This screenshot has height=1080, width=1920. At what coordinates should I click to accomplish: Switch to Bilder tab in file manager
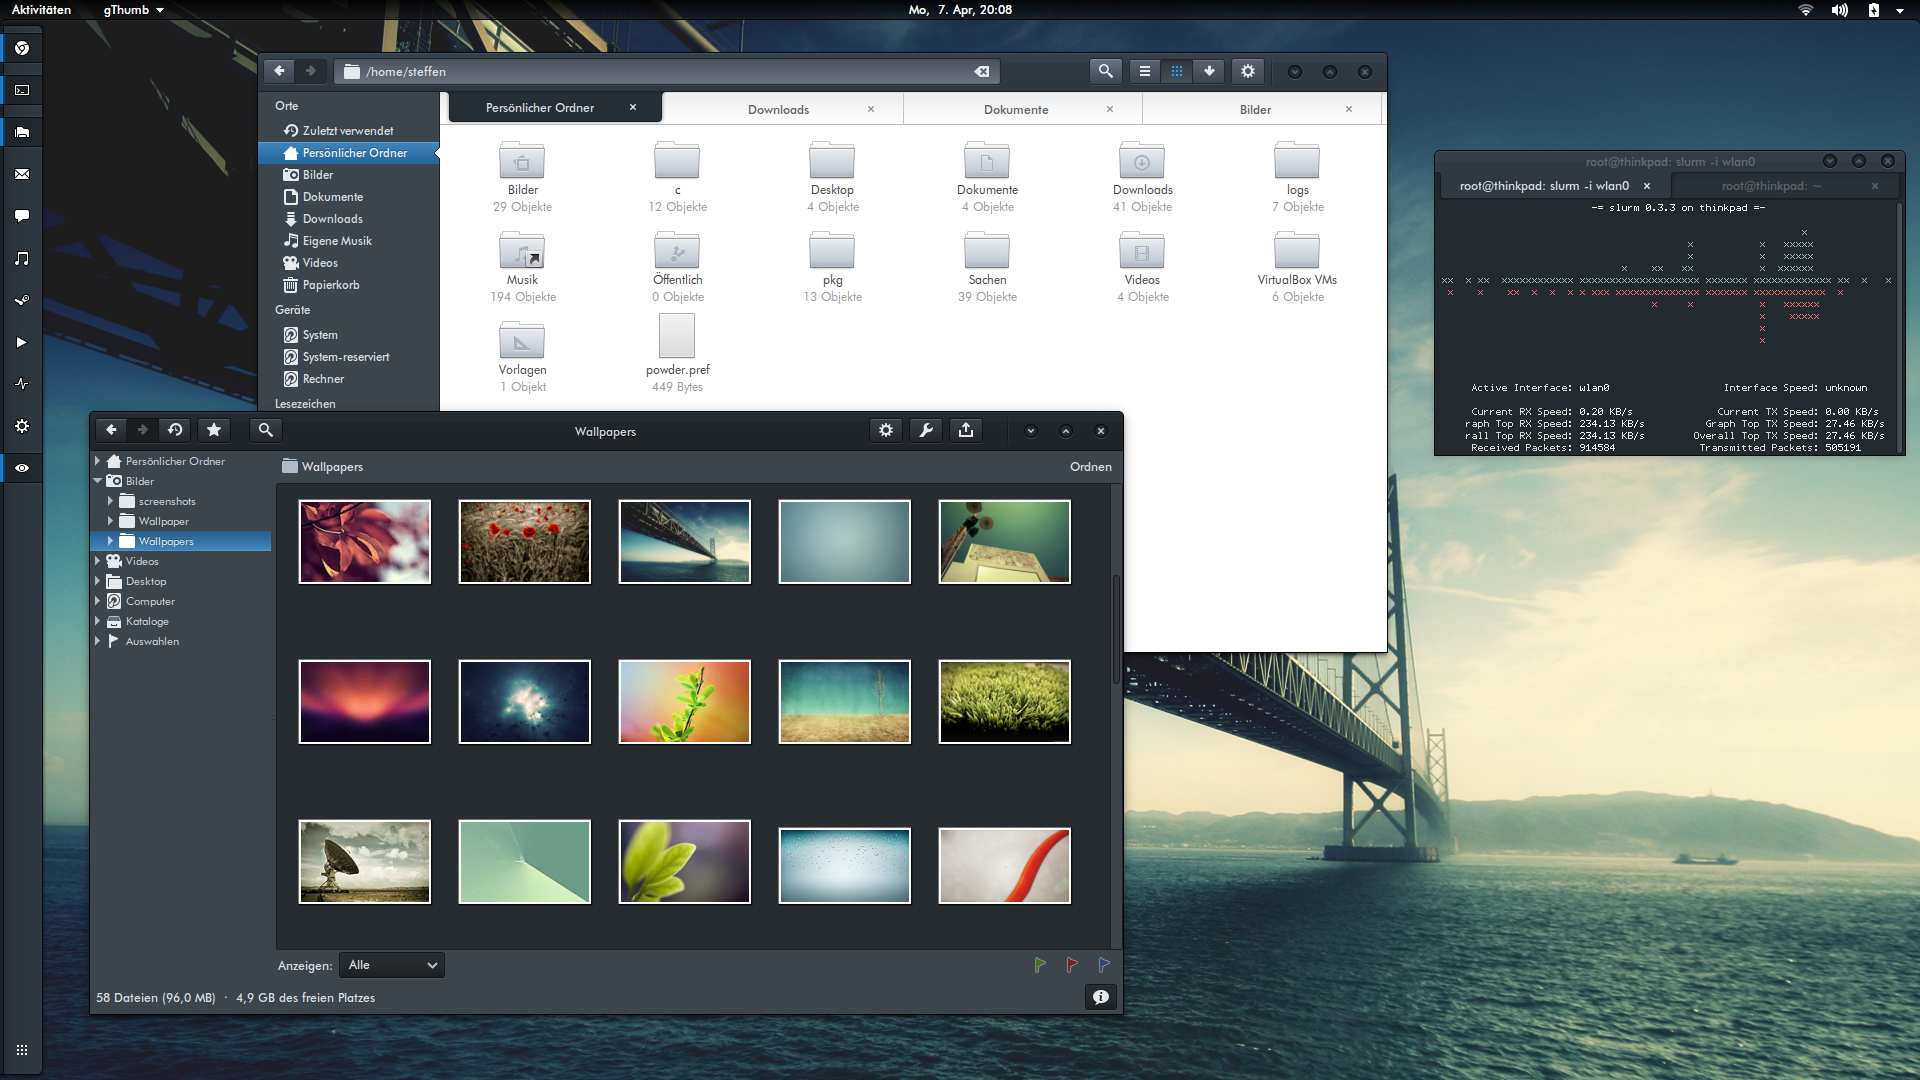[x=1255, y=109]
